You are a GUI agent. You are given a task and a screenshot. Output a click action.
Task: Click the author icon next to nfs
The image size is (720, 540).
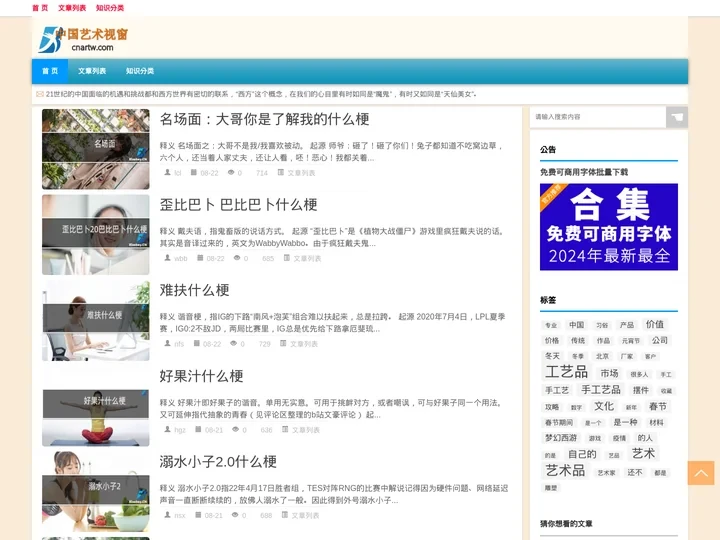click(x=167, y=343)
